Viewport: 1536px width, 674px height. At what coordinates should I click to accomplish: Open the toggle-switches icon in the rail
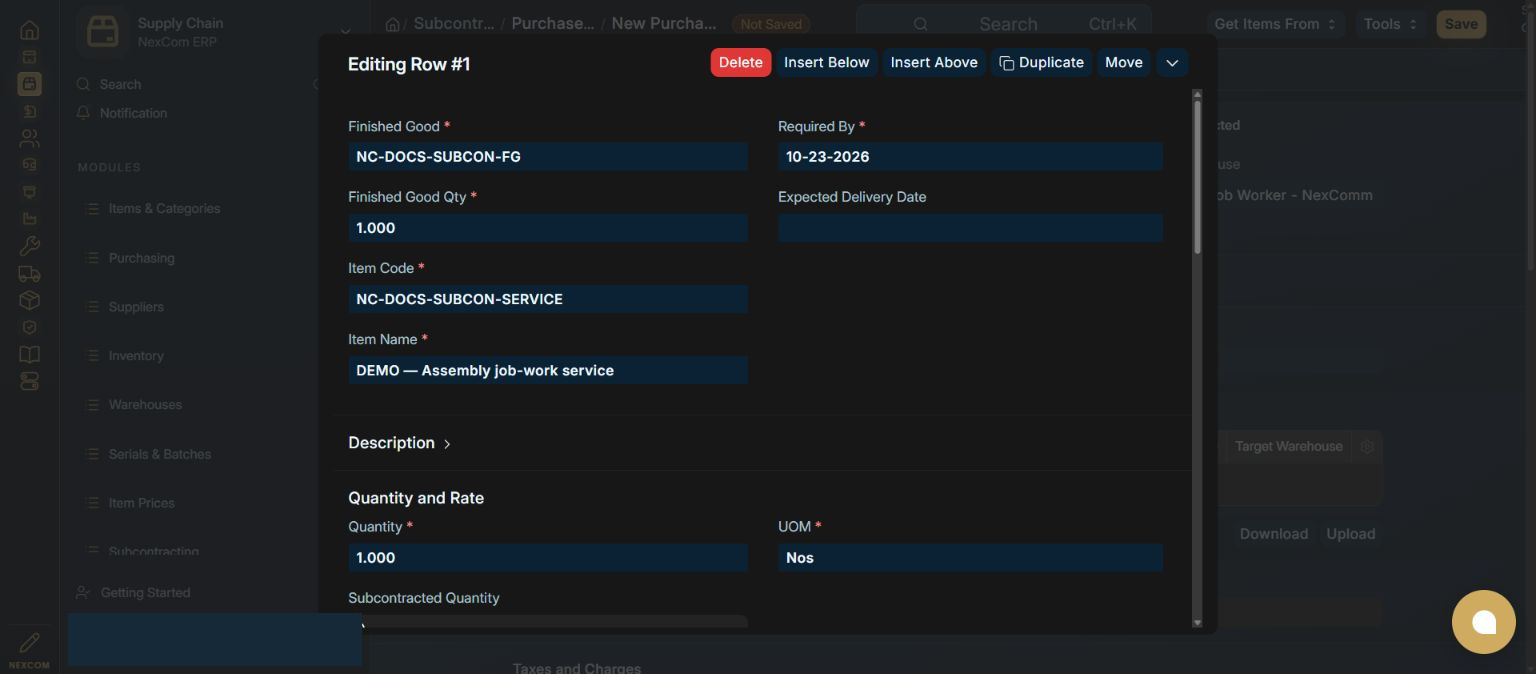click(29, 381)
